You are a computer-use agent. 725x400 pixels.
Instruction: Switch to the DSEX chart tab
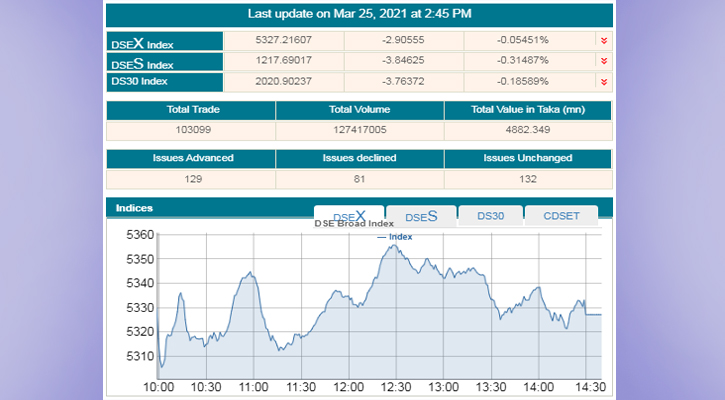point(348,216)
